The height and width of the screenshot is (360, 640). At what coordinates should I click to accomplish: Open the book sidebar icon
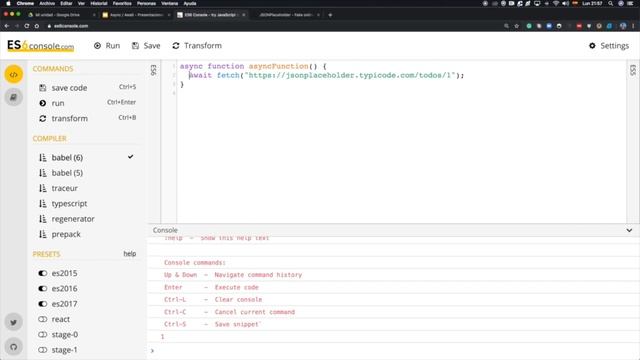click(x=13, y=97)
